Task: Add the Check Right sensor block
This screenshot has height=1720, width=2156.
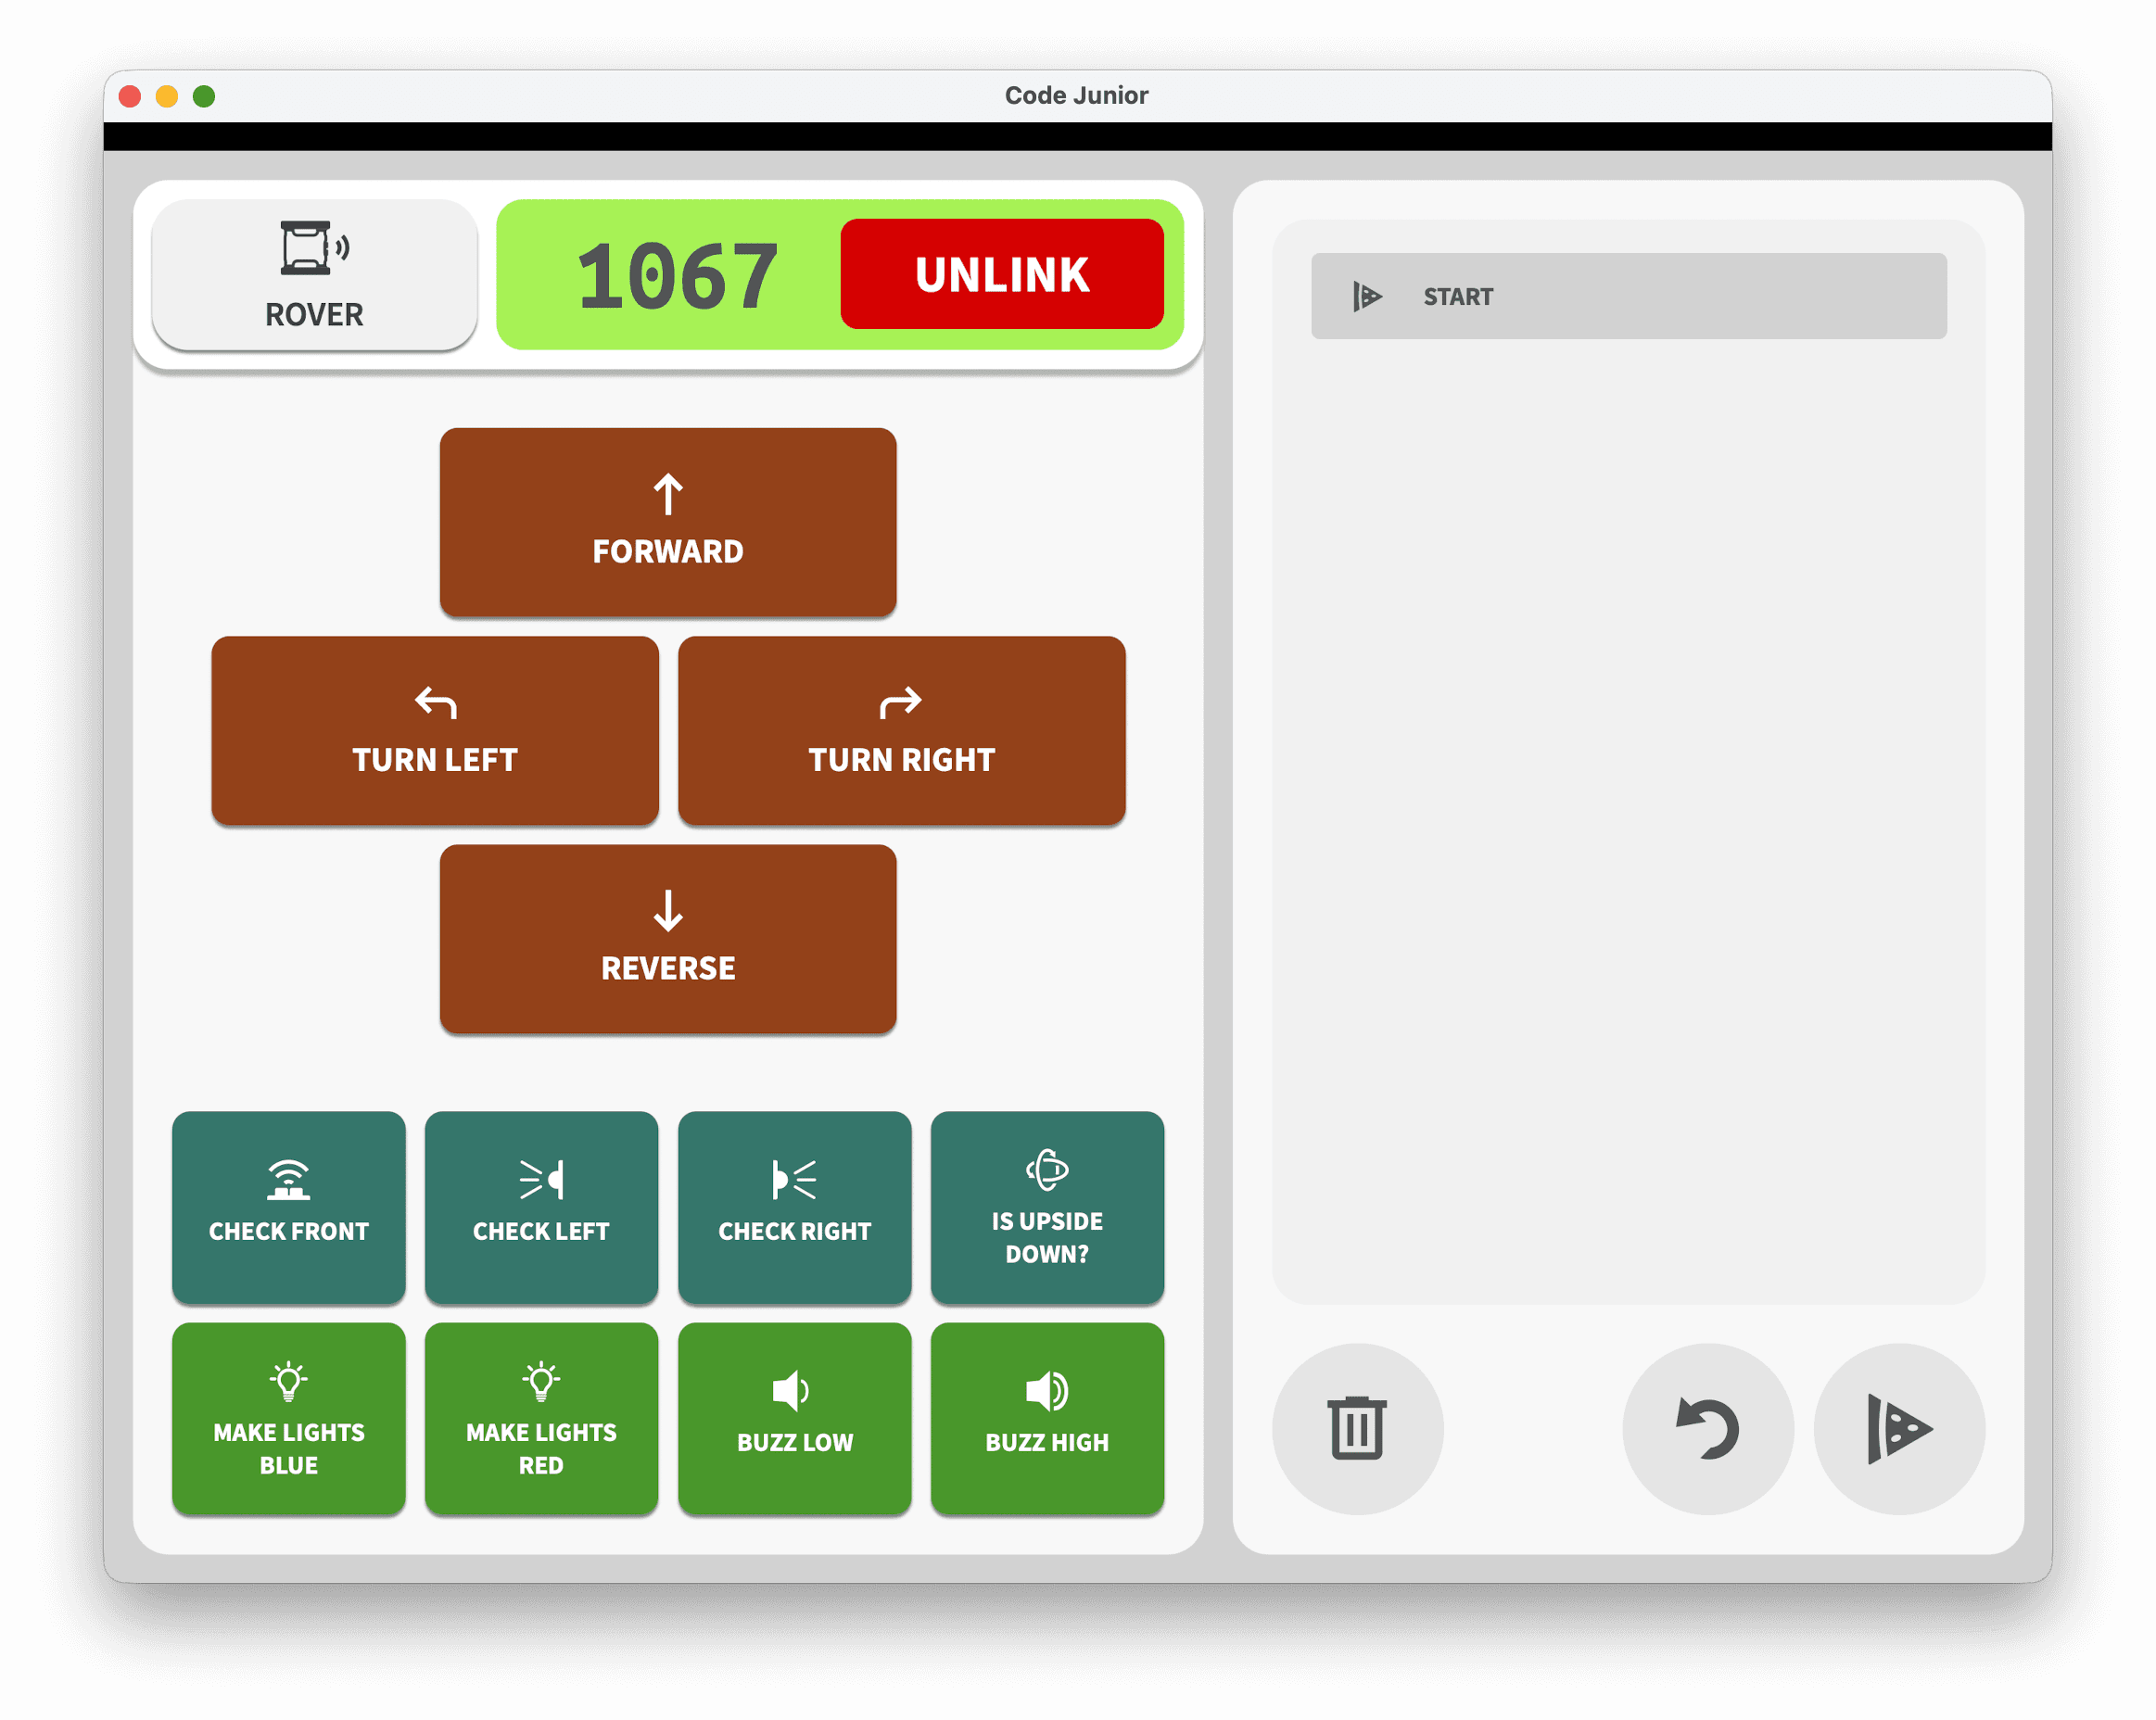Action: pyautogui.click(x=794, y=1206)
